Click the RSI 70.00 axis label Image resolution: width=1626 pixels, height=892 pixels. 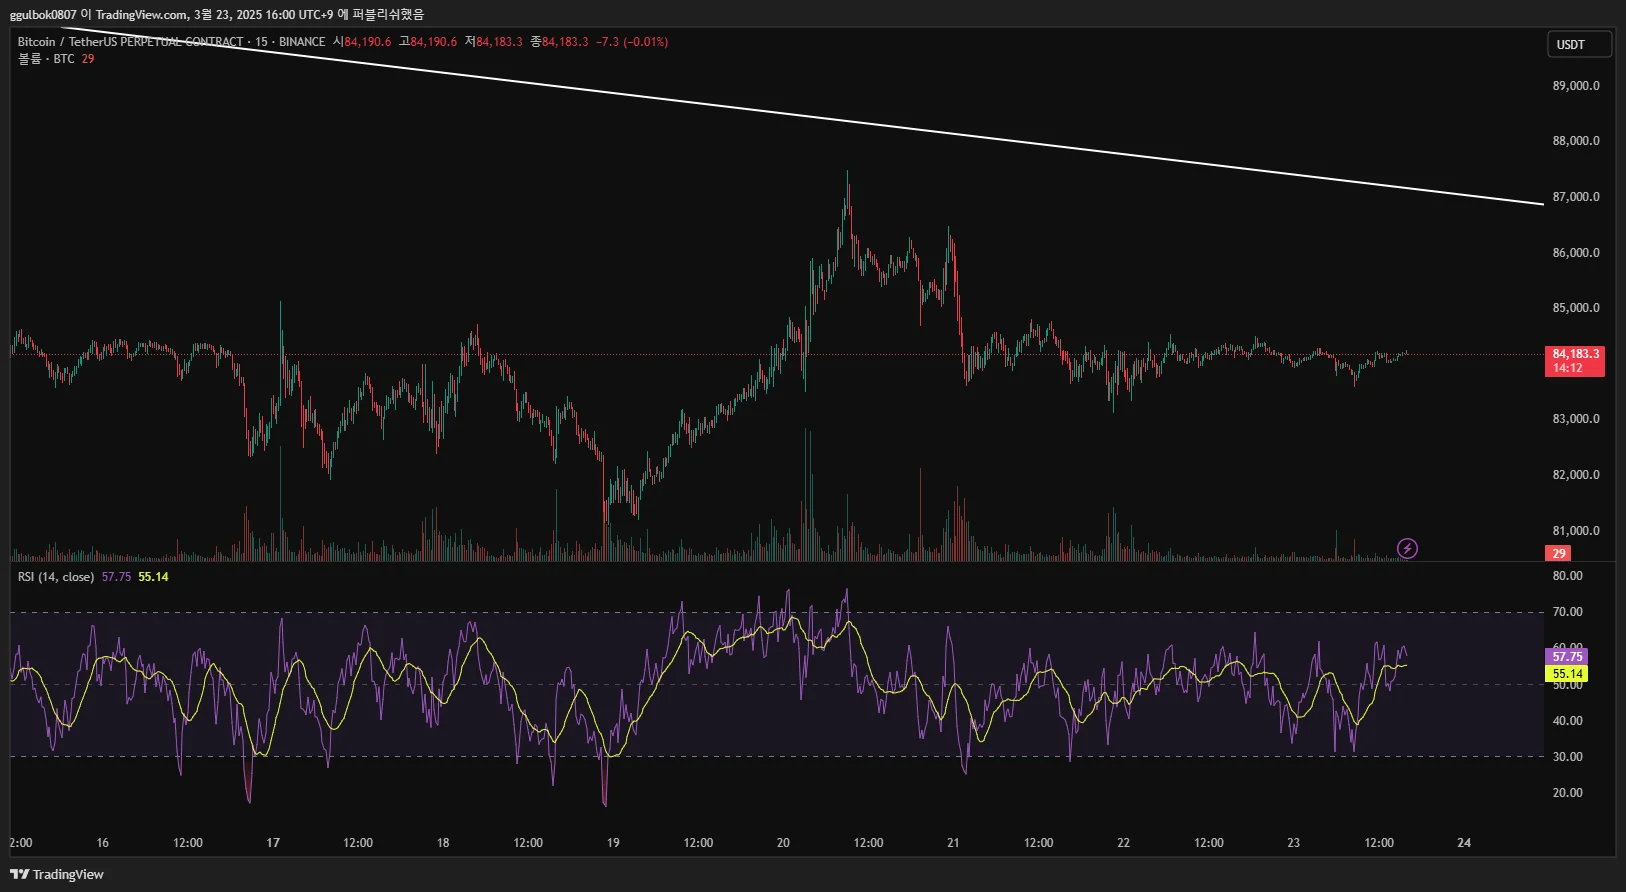[x=1567, y=612]
